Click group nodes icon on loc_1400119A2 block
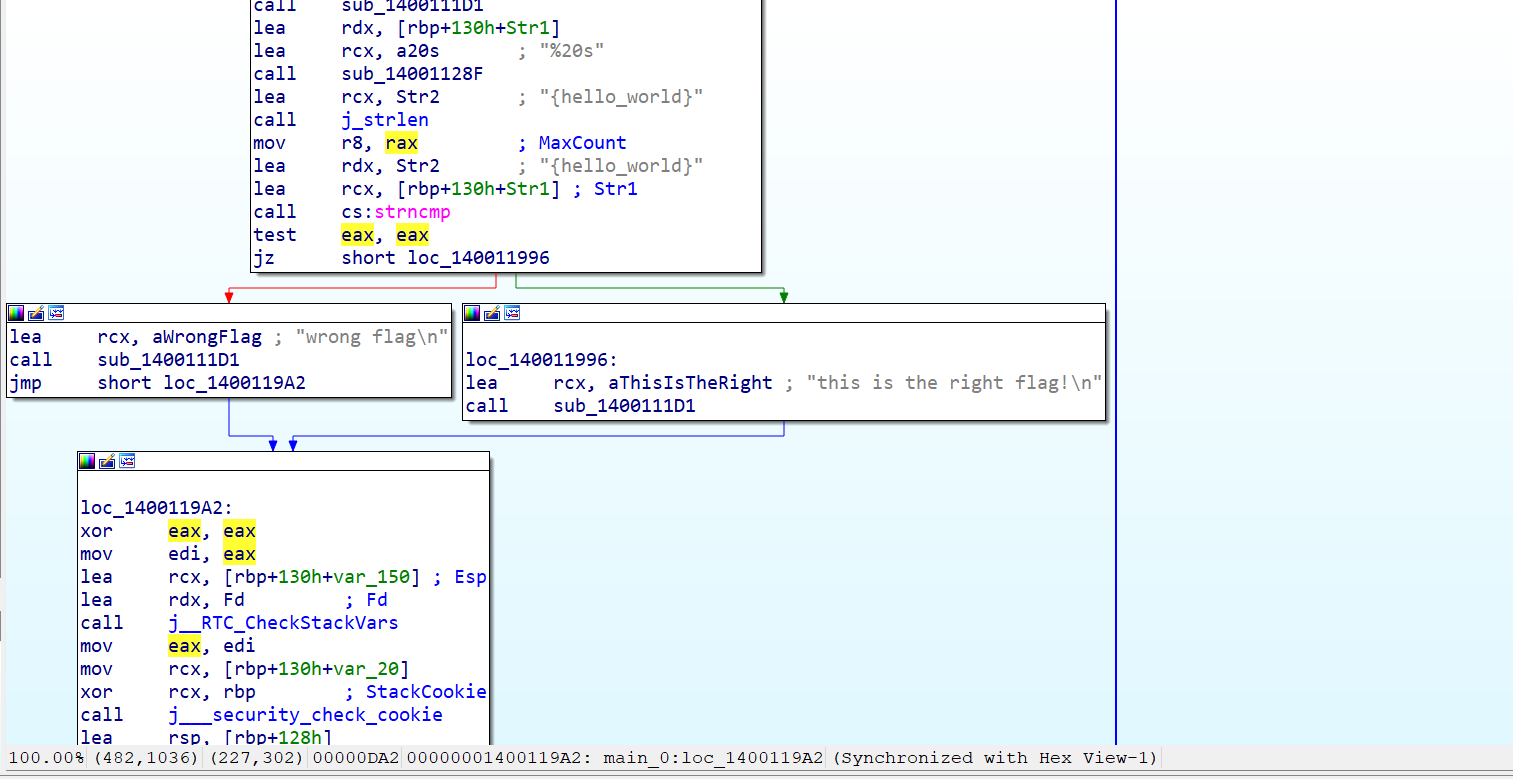The width and height of the screenshot is (1513, 779). coord(127,461)
